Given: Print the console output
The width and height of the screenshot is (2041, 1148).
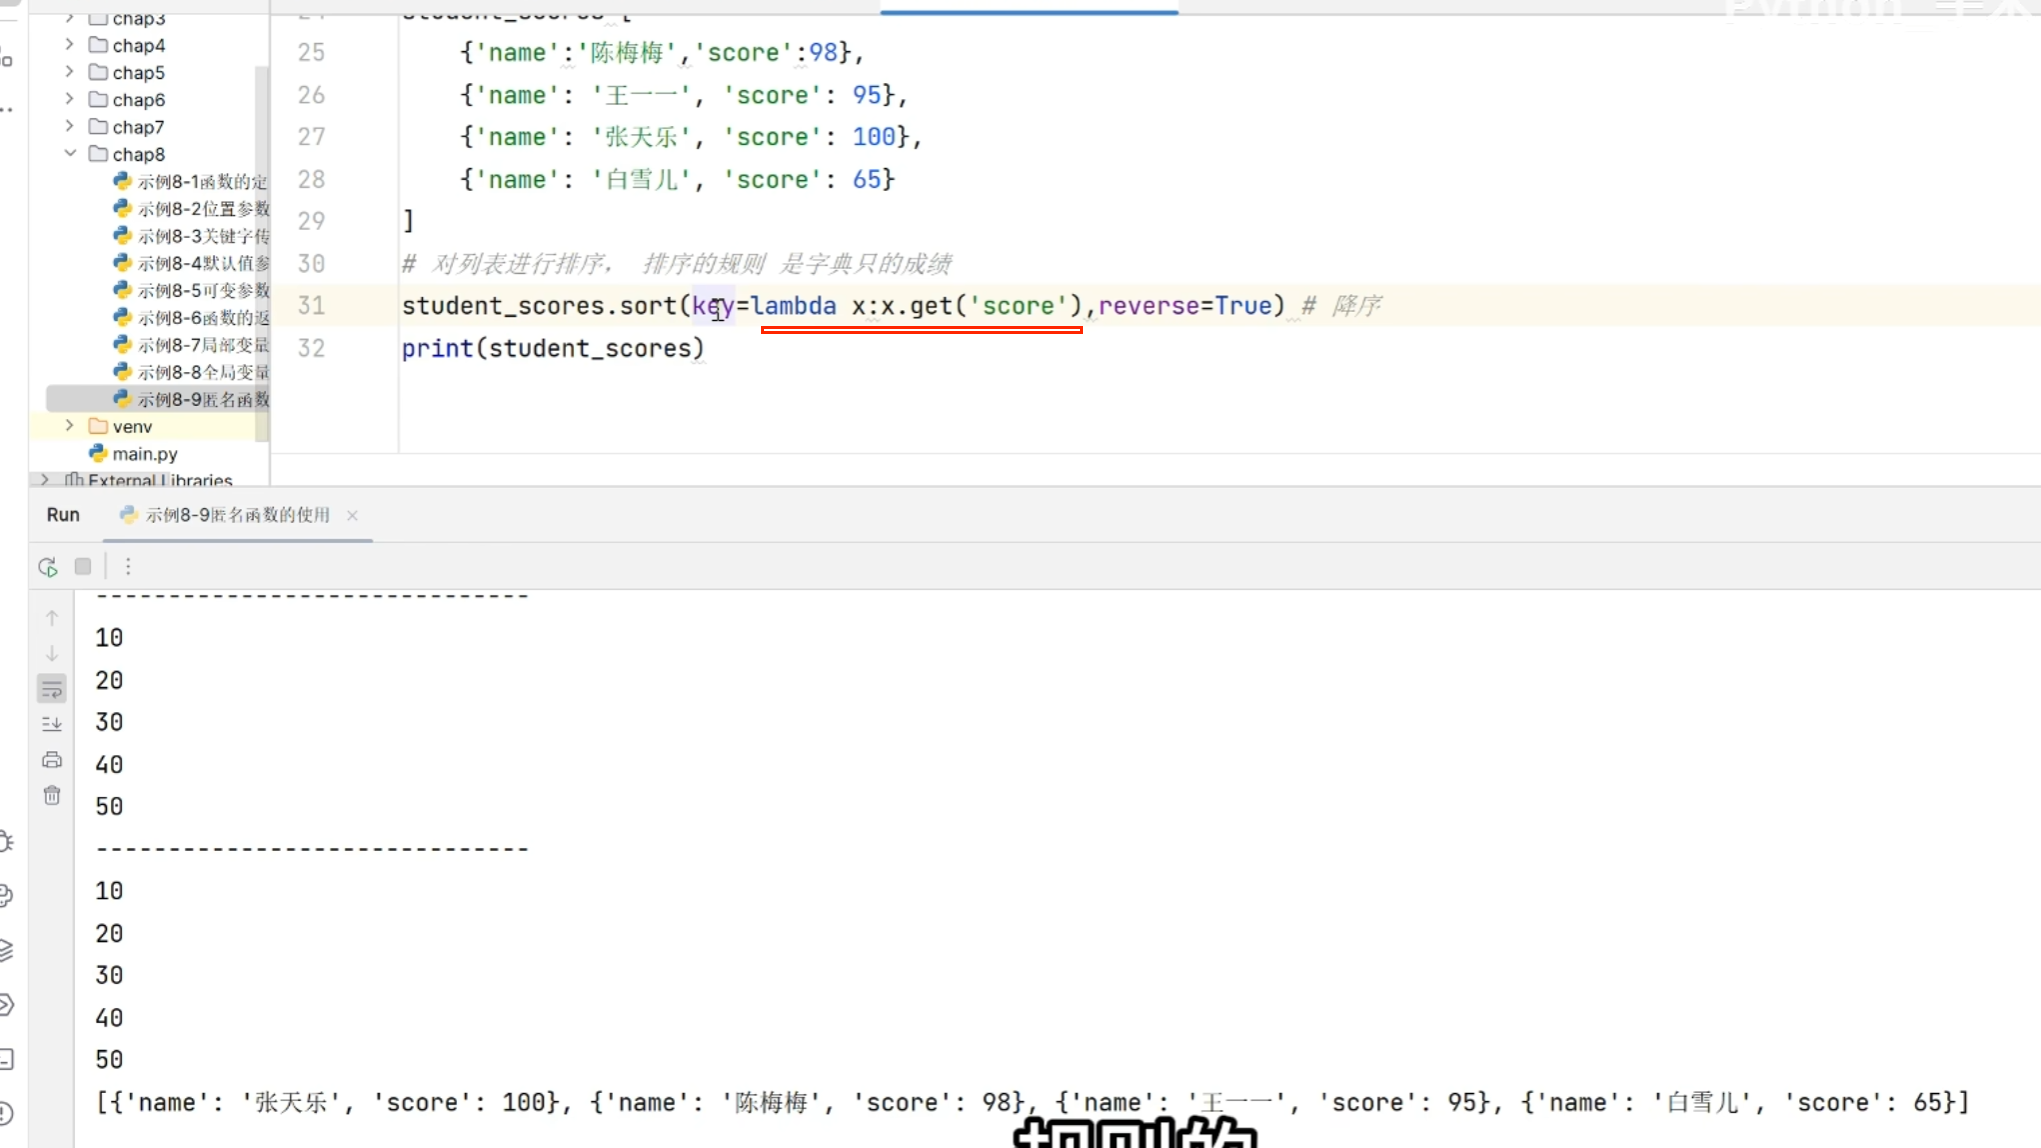Looking at the screenshot, I should coord(52,760).
